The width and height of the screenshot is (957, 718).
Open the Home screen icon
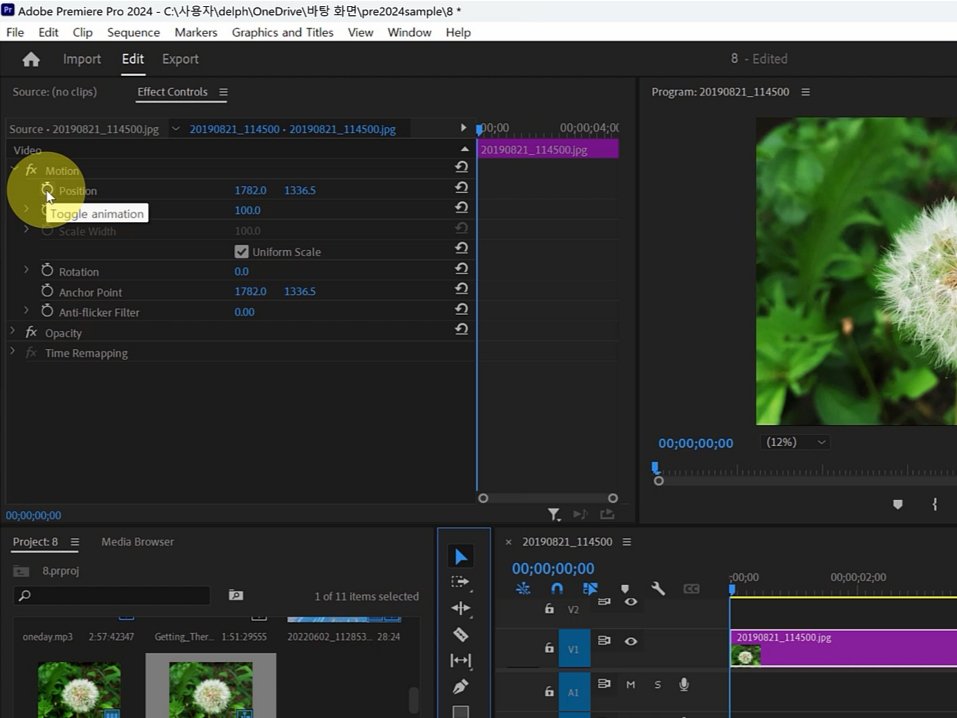pos(31,59)
